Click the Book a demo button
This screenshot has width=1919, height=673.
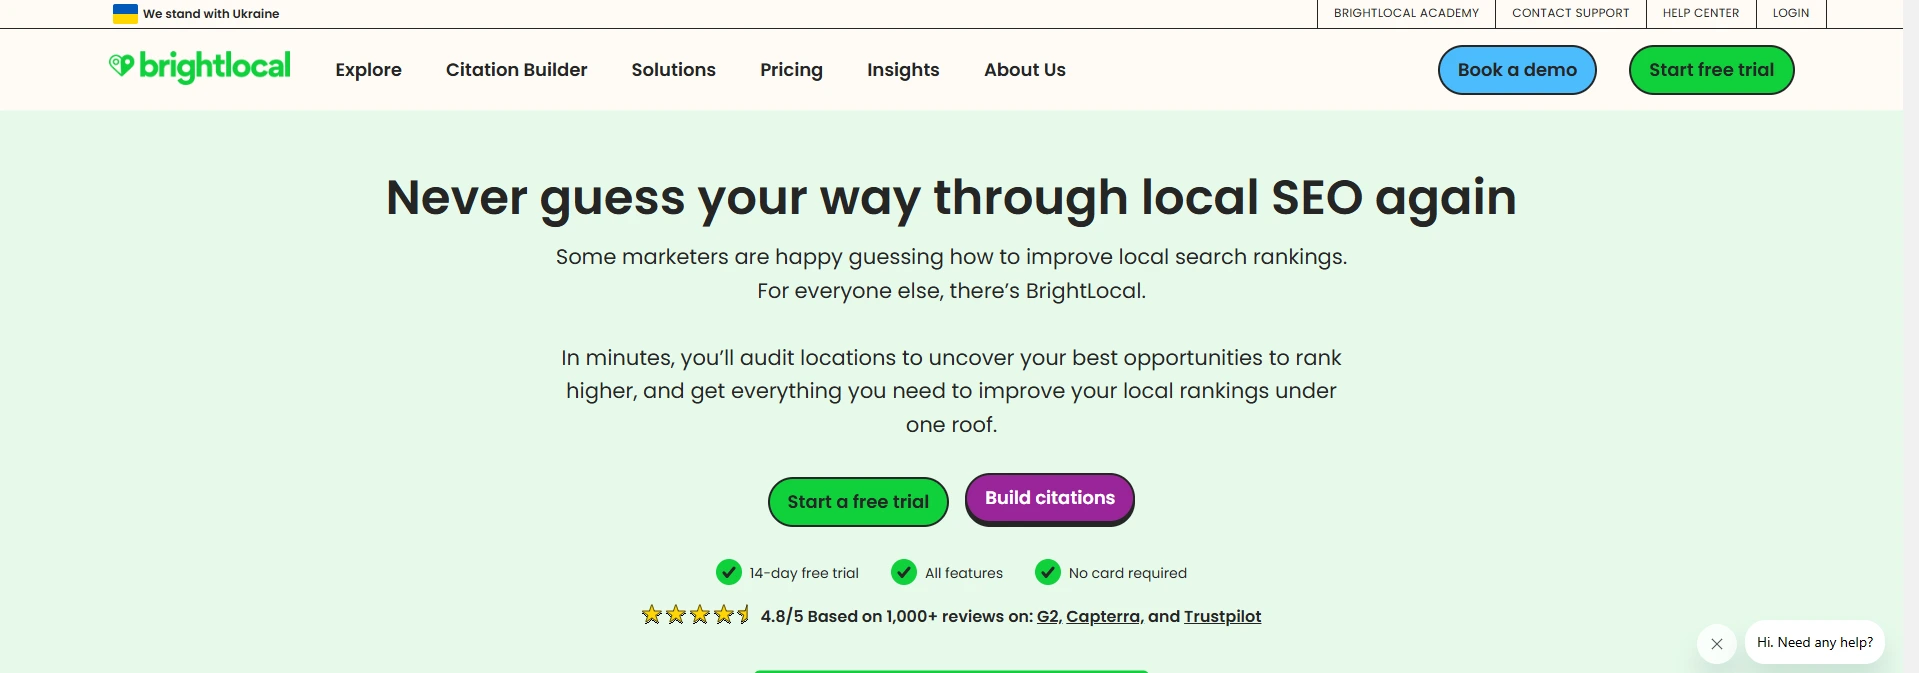(x=1517, y=70)
